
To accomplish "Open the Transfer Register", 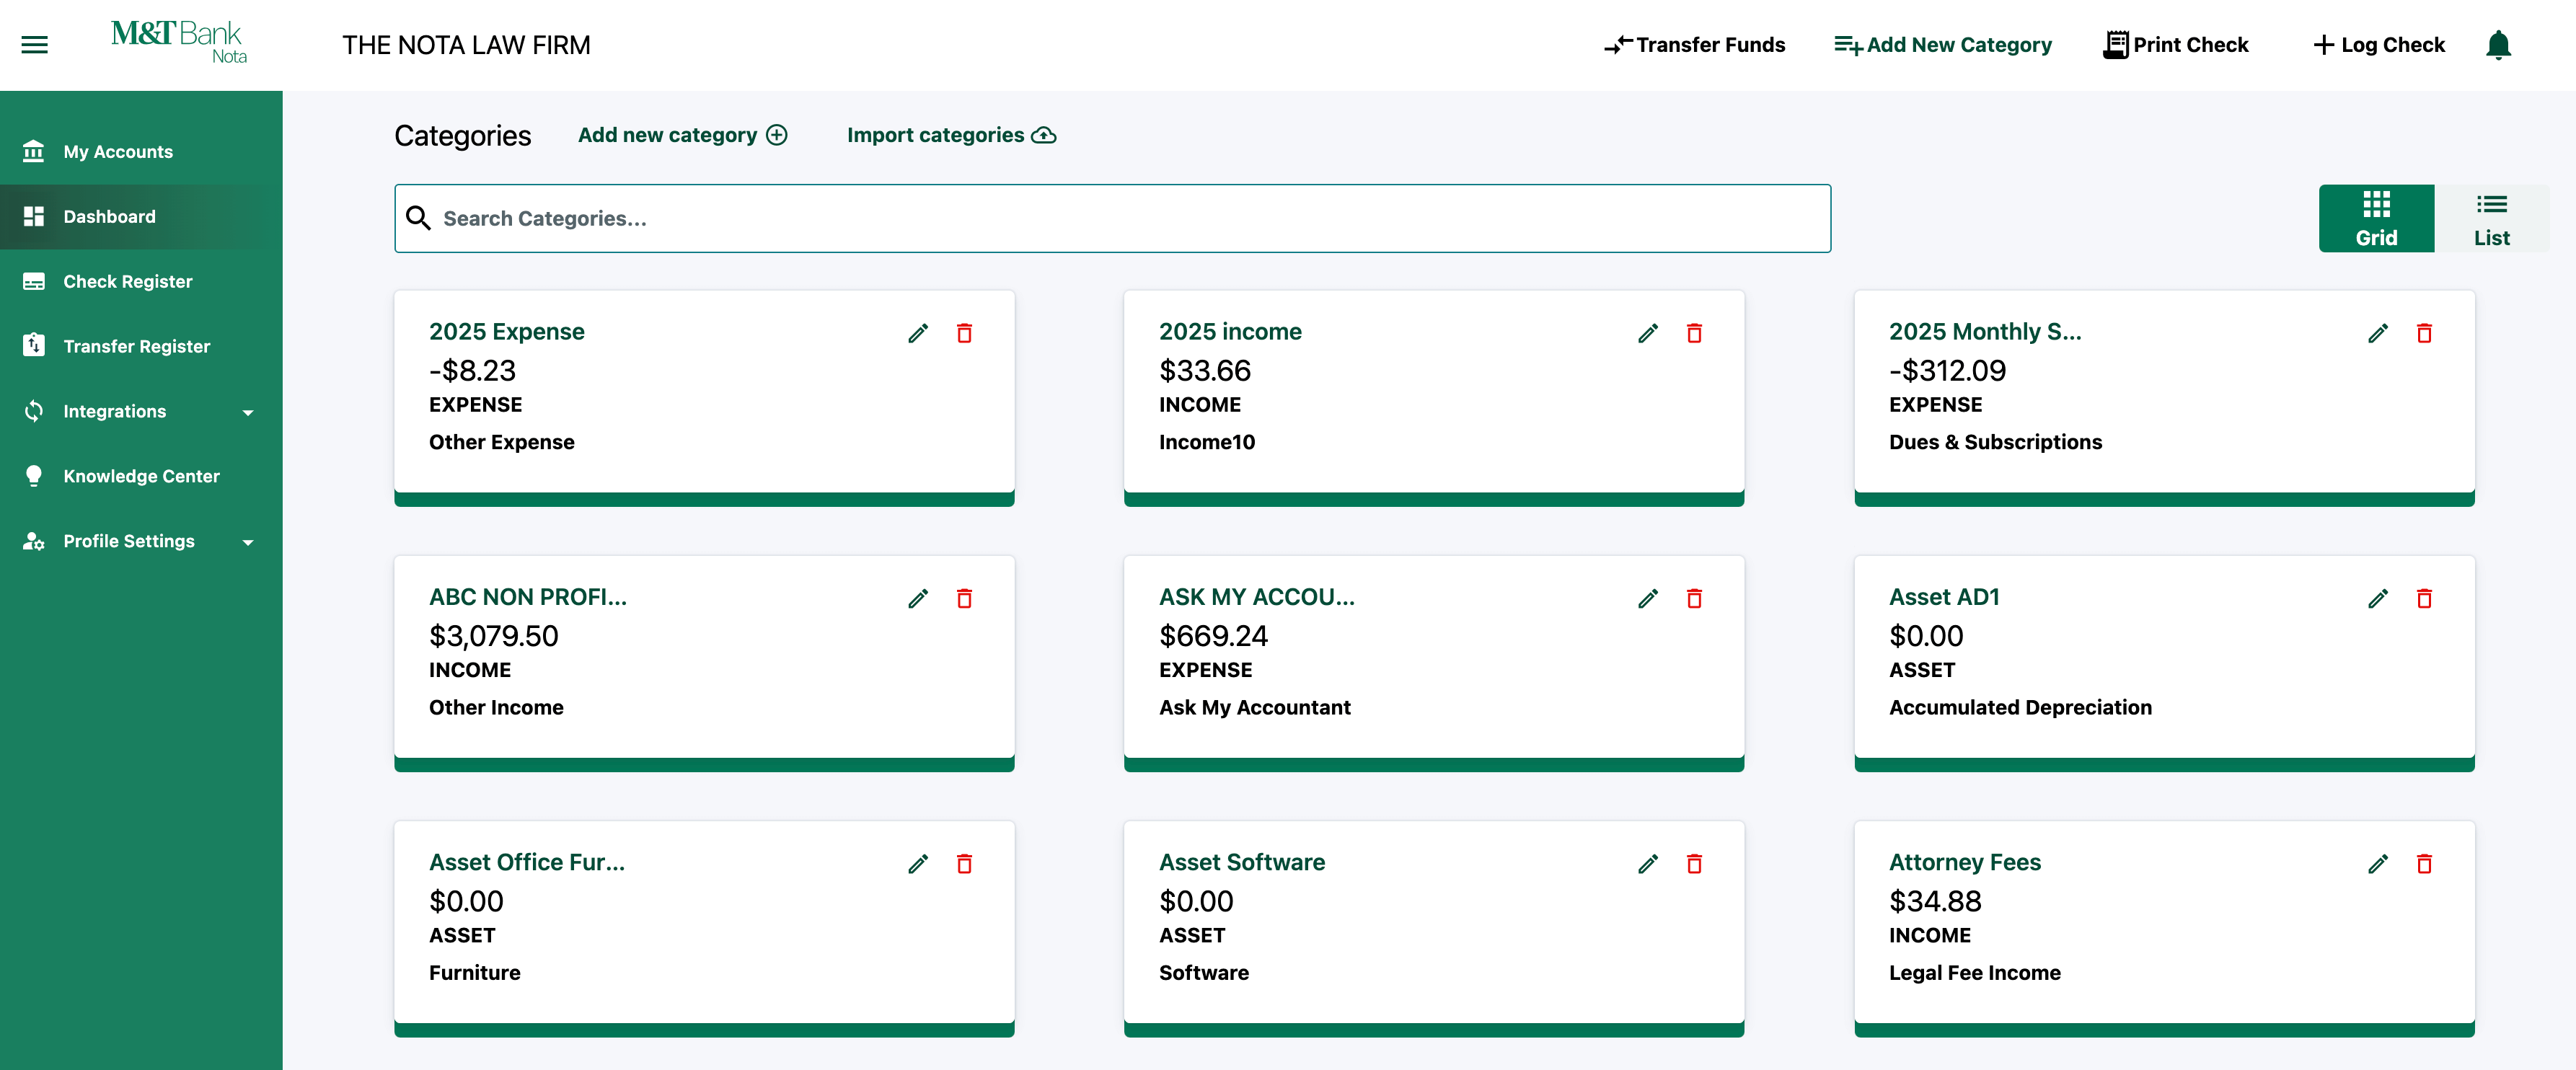I will (141, 347).
